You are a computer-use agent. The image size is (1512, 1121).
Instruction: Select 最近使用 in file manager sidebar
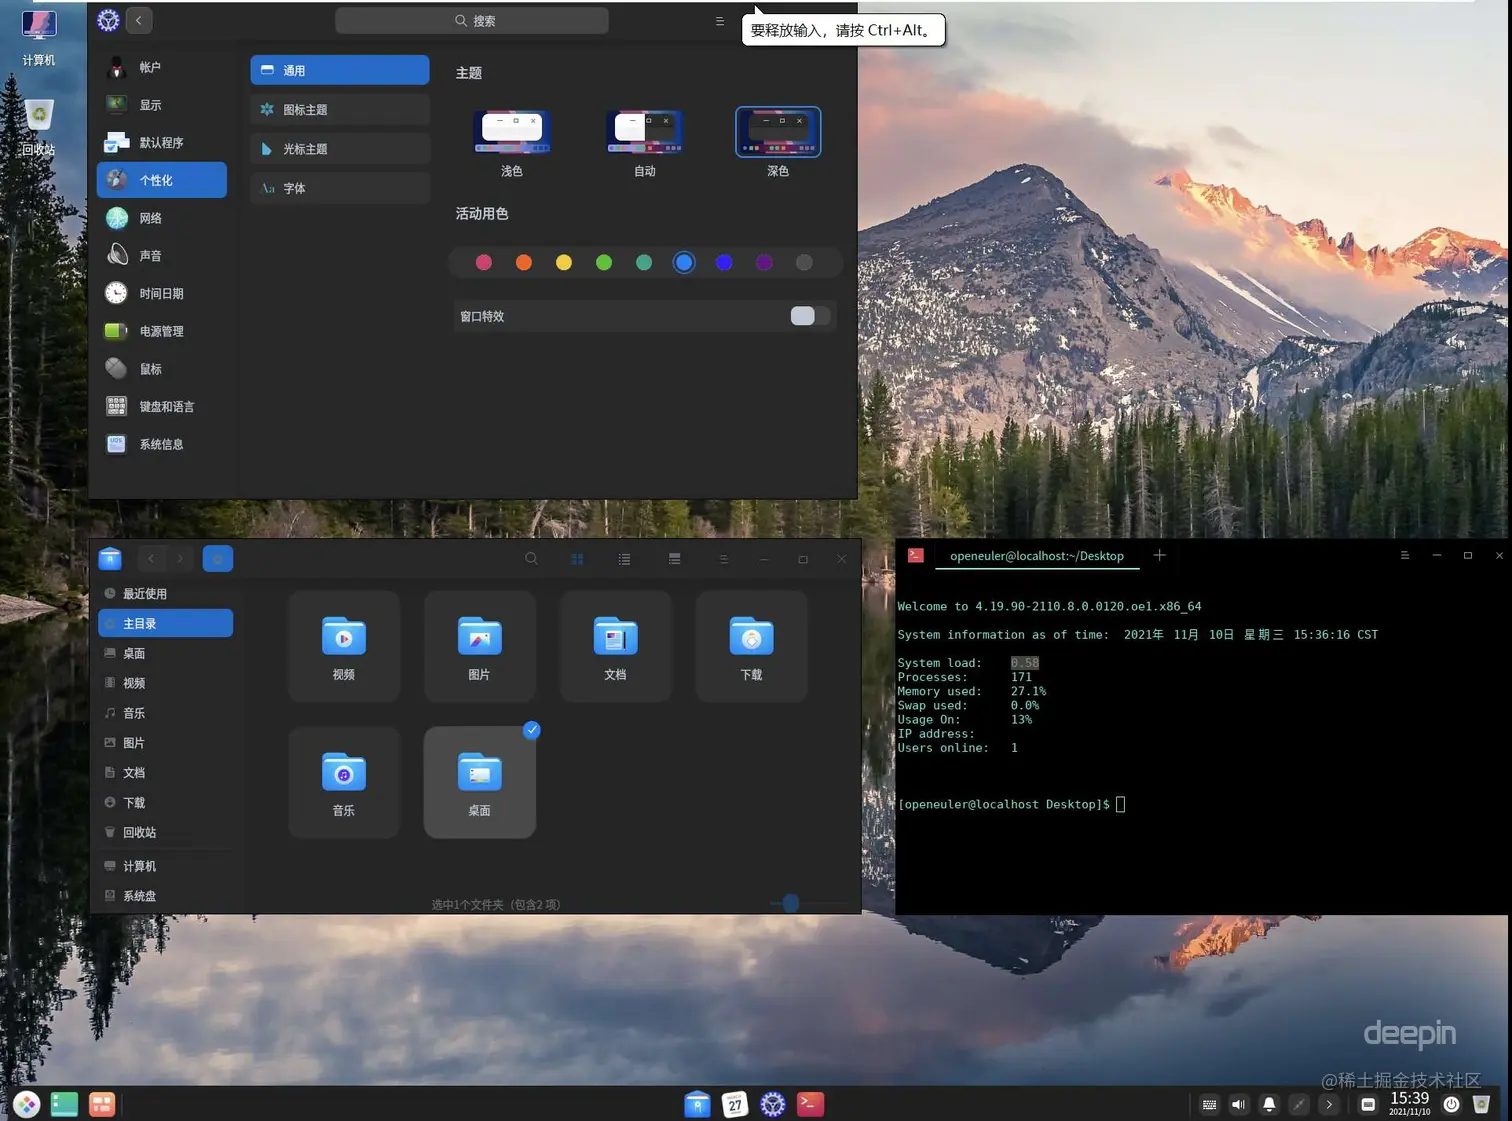(x=166, y=594)
